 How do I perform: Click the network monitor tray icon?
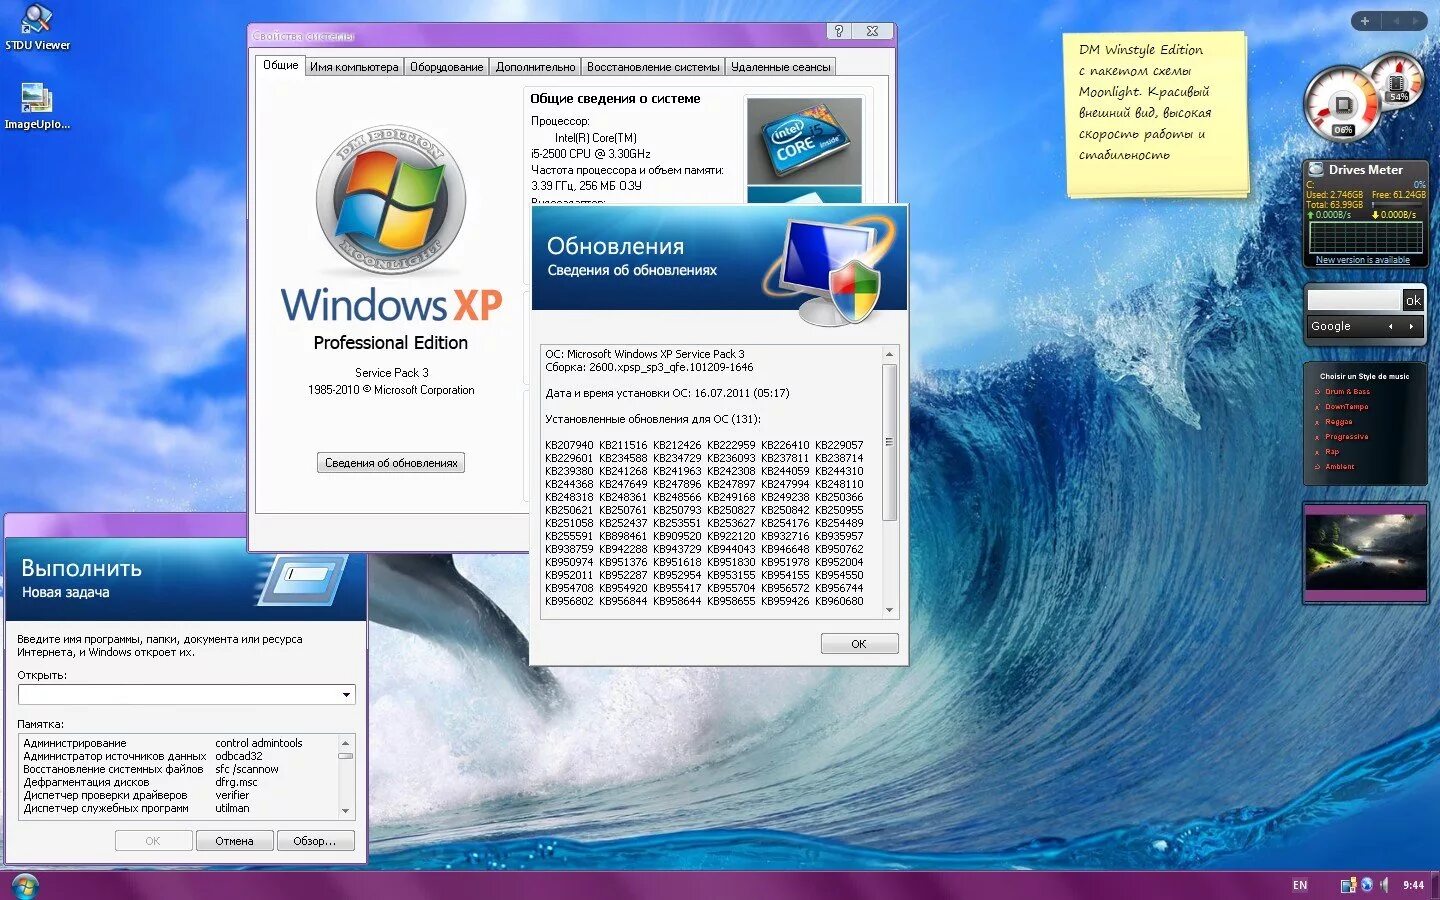point(1348,885)
